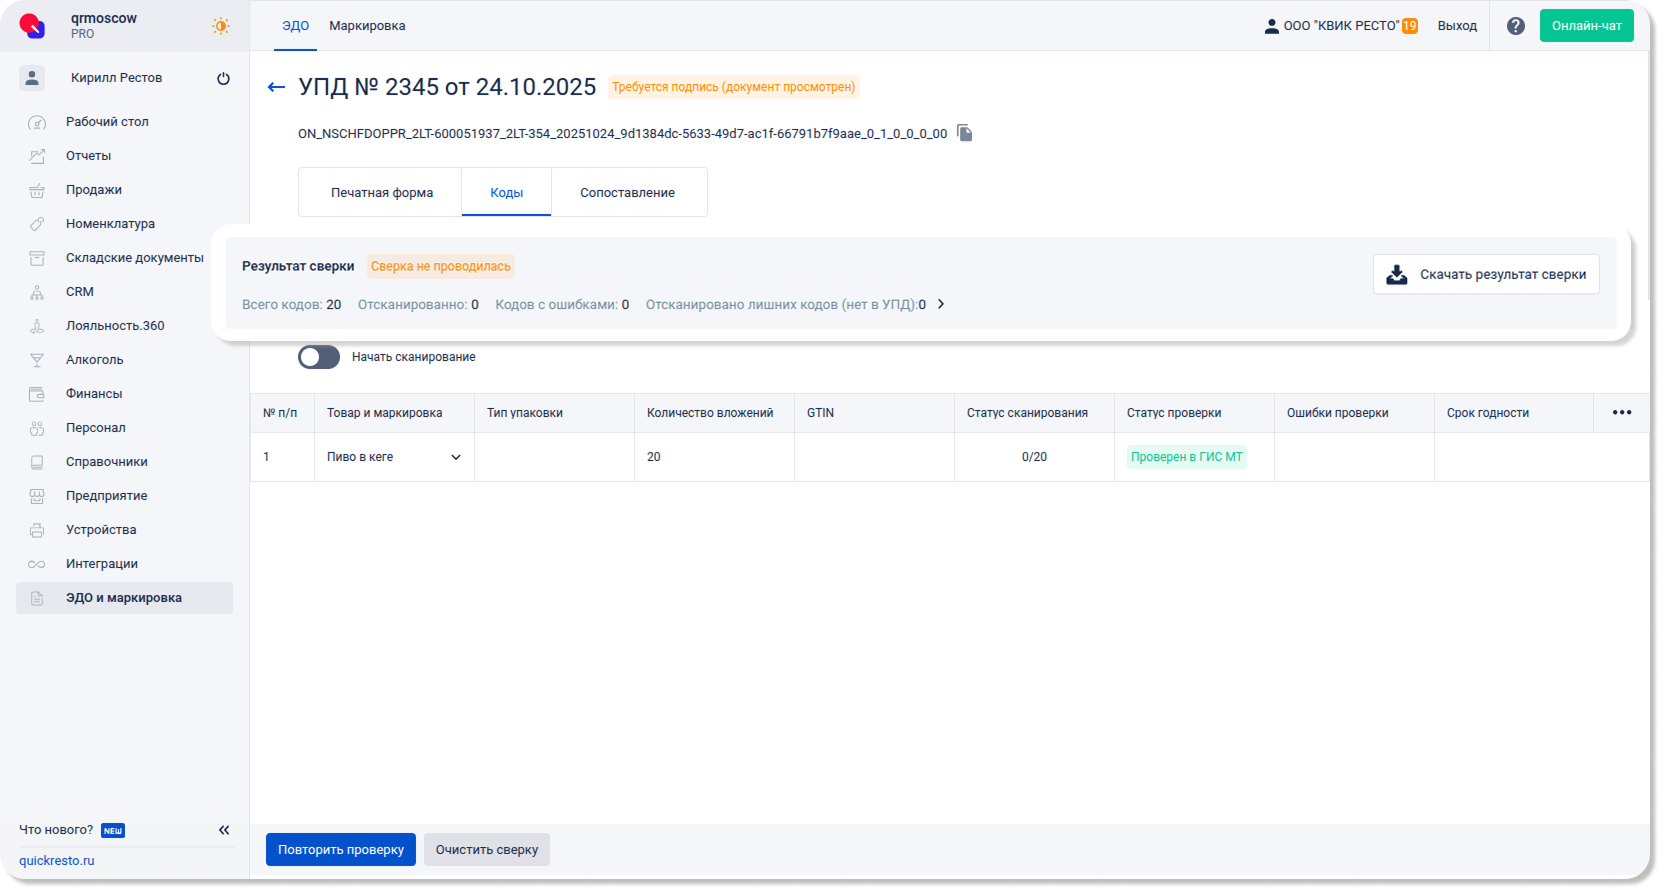
Task: Open the help question mark icon
Action: pyautogui.click(x=1515, y=26)
